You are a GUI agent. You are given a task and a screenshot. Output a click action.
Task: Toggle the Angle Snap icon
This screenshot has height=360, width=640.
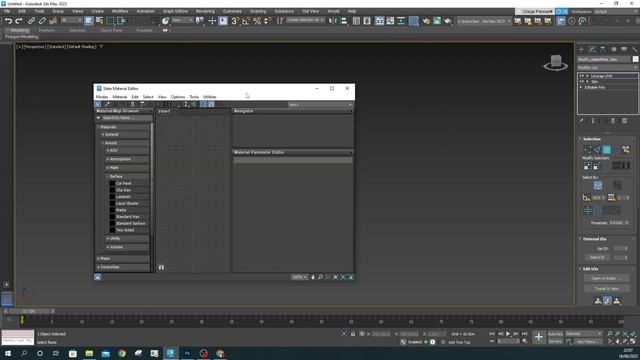[x=246, y=21]
